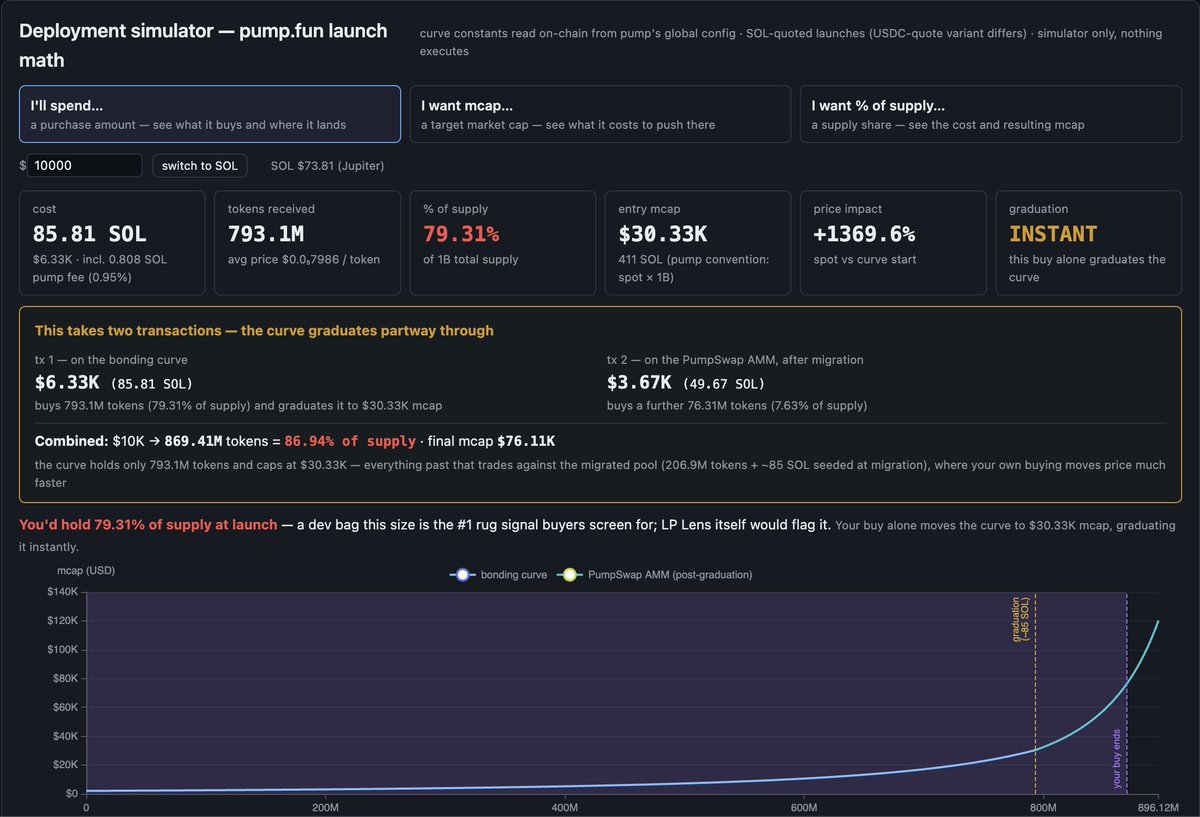Click "You'd hold 79.31% of supply" warning
This screenshot has height=817, width=1200.
(149, 524)
